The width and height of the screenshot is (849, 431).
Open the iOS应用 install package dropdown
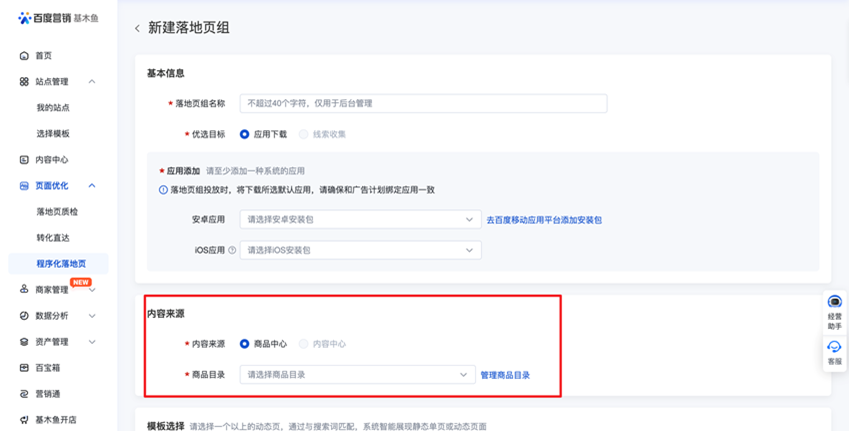coord(360,250)
